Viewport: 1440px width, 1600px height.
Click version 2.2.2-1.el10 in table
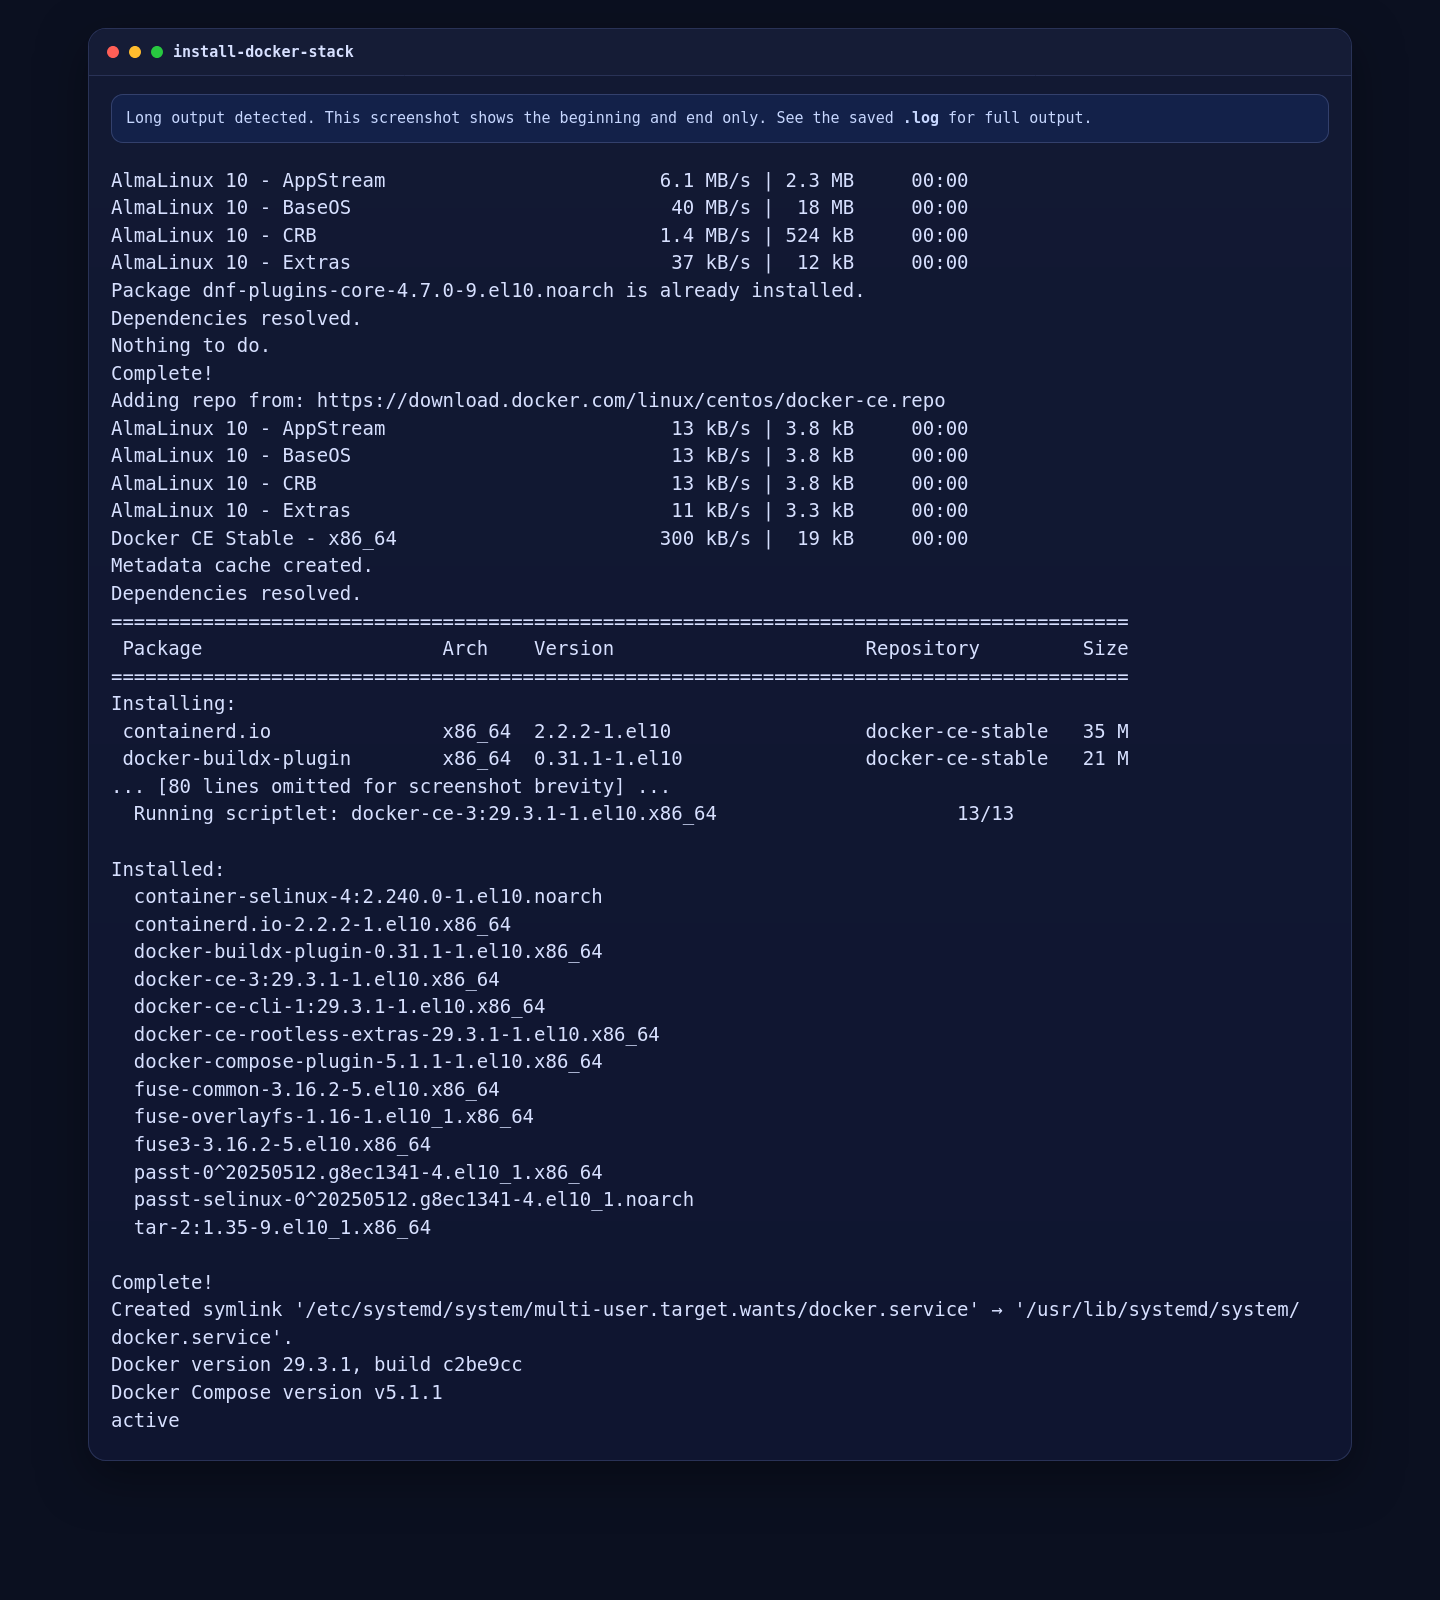point(603,732)
